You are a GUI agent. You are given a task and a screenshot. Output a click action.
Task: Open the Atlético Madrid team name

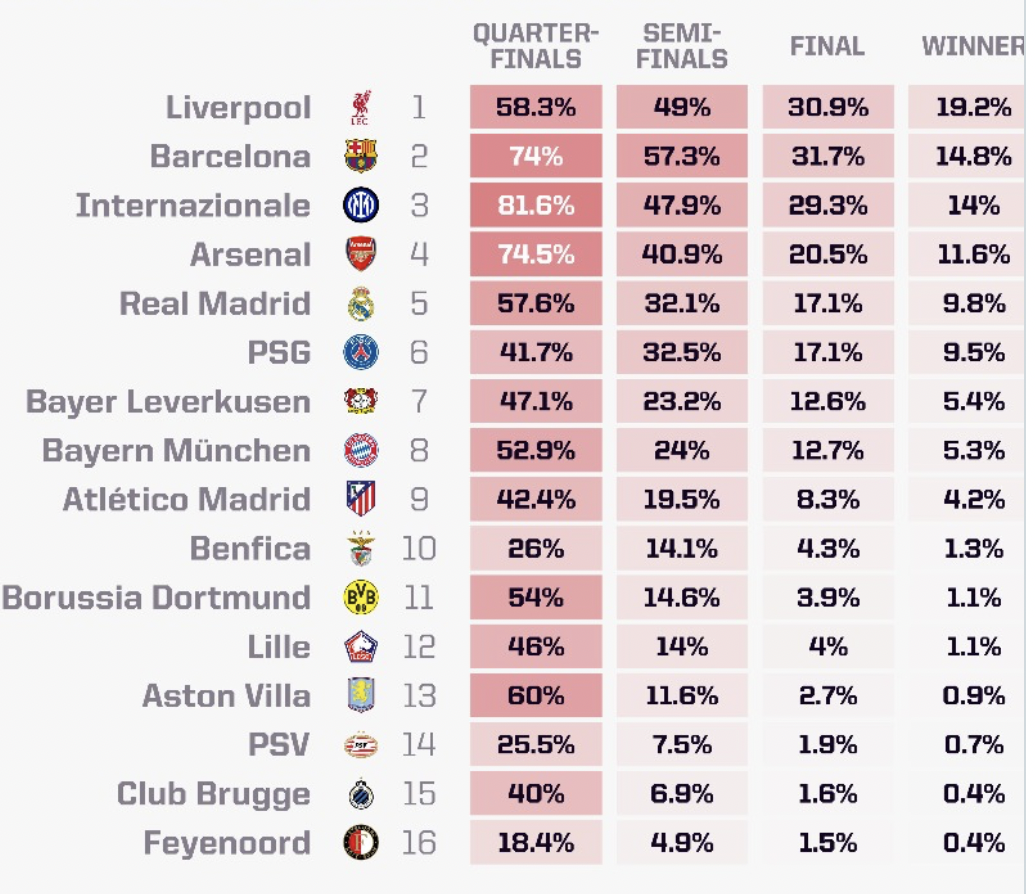(187, 499)
